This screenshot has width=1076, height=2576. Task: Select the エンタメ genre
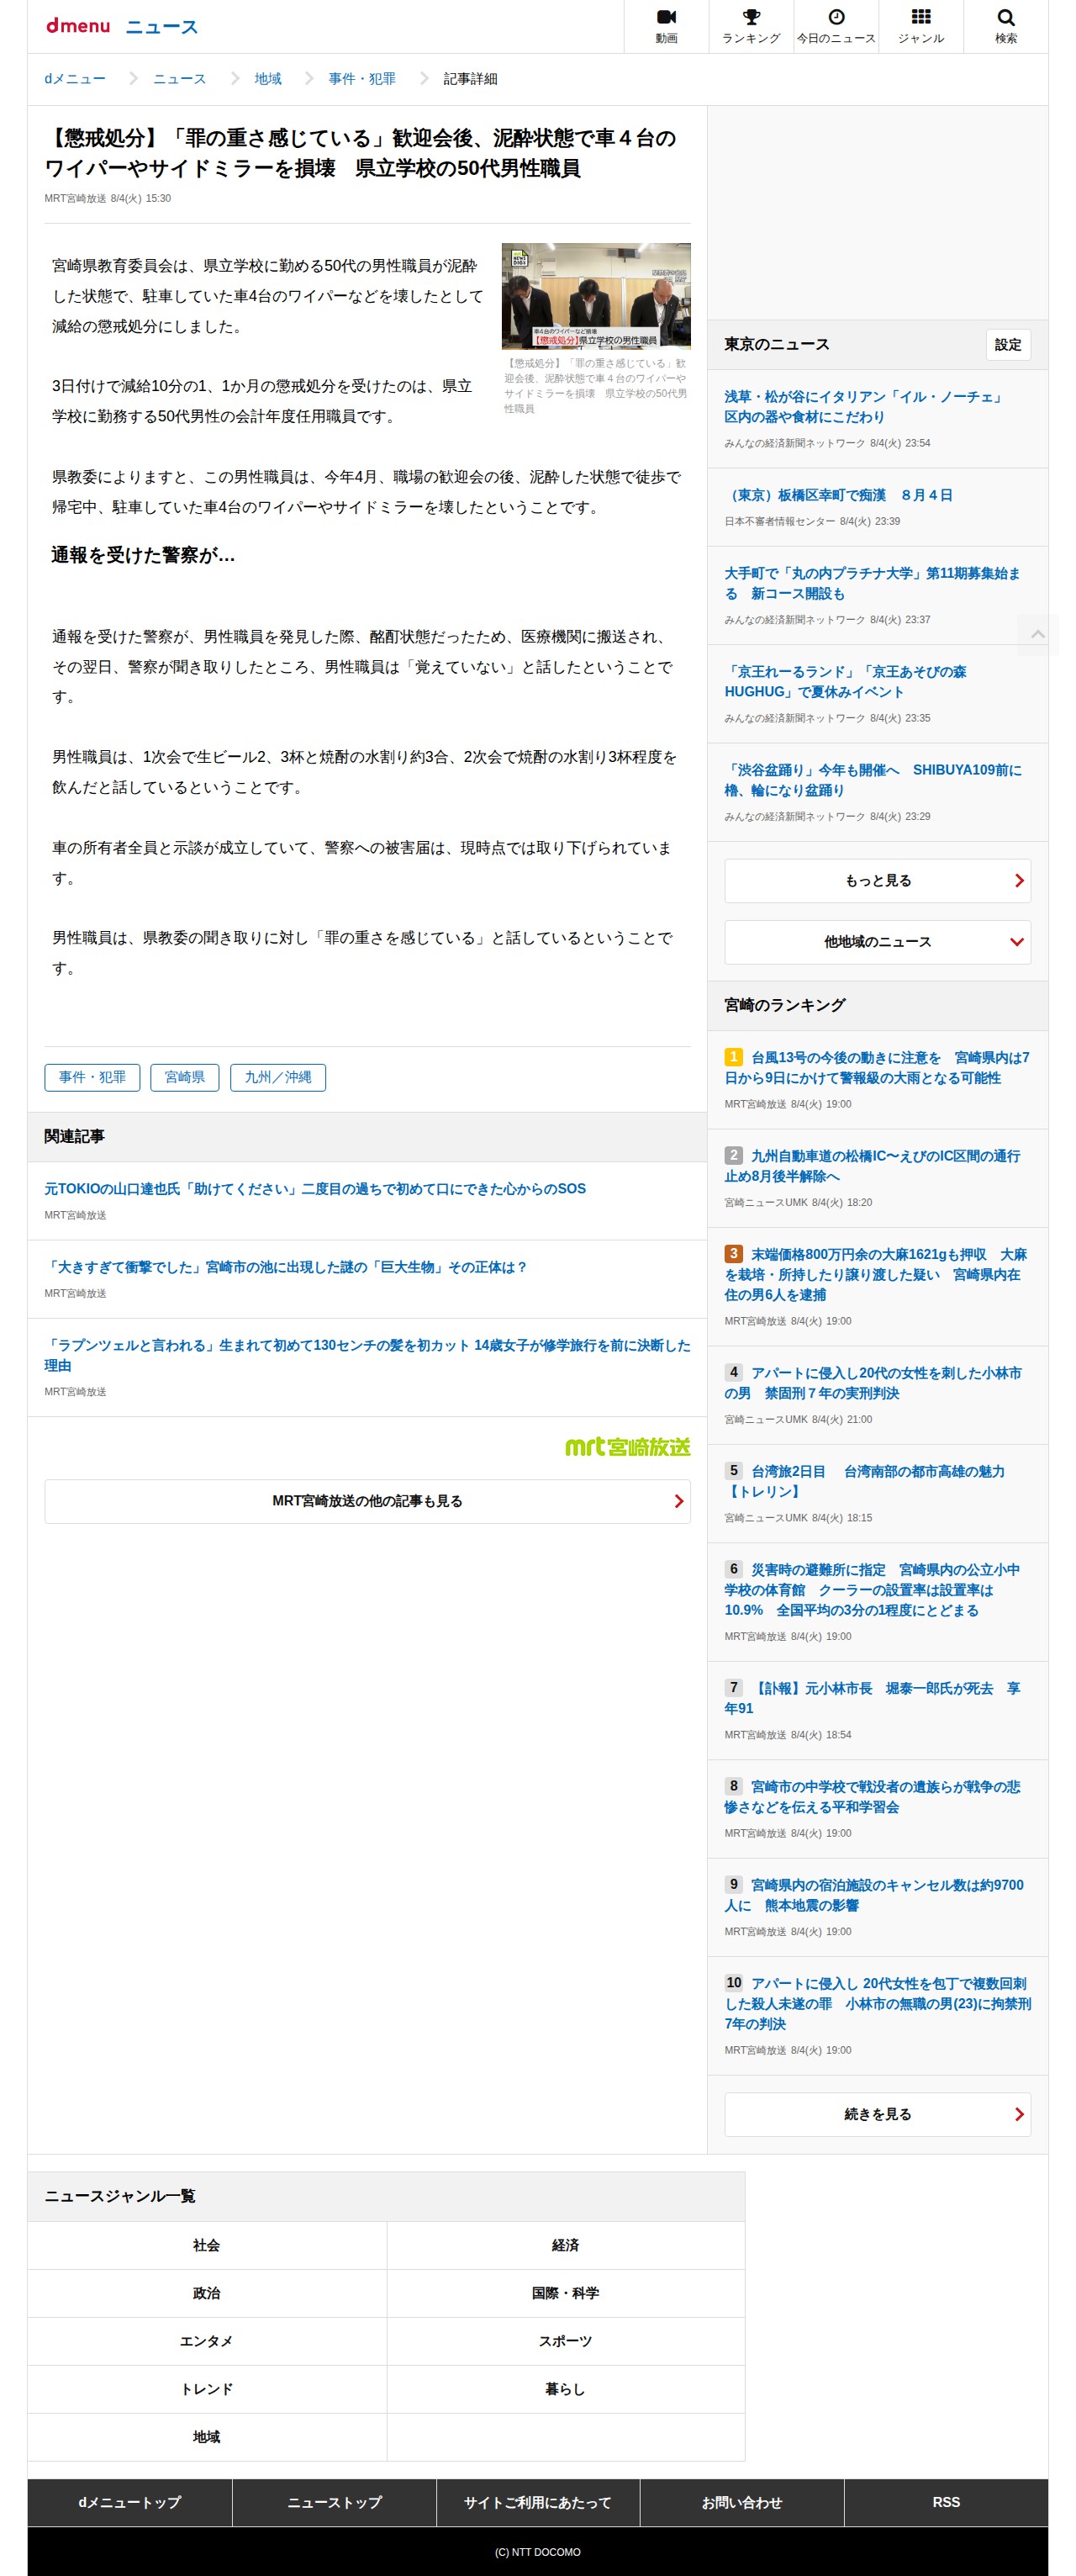click(207, 2341)
